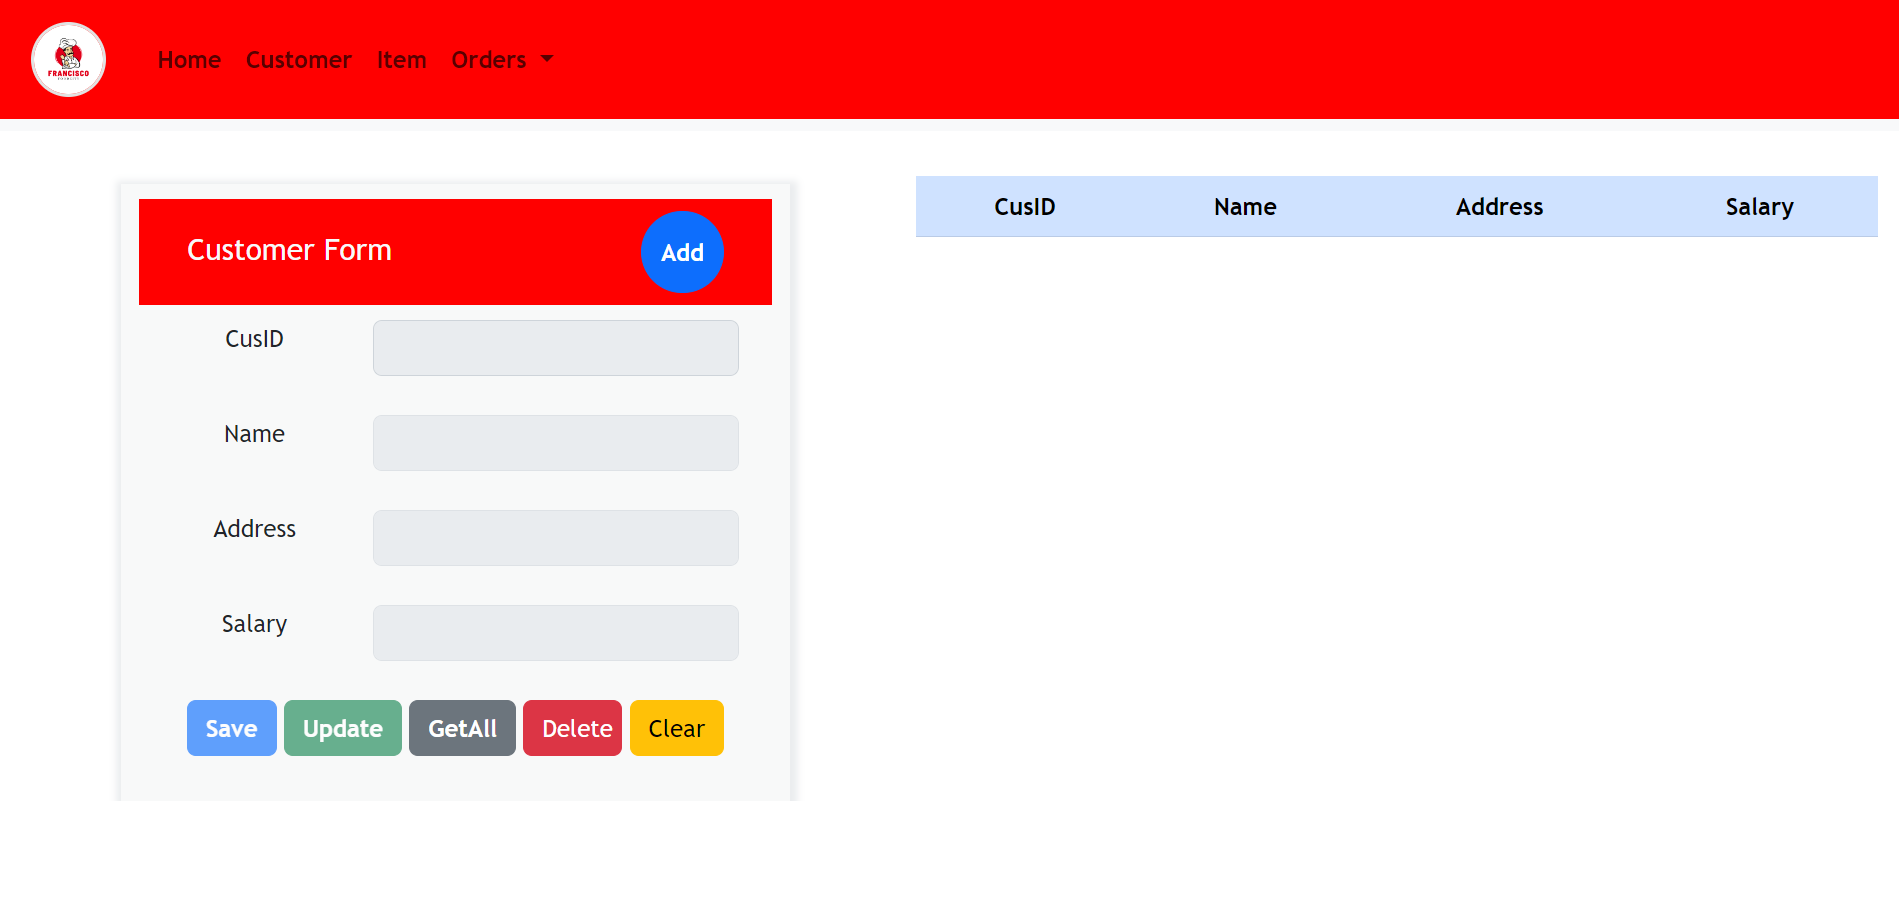The width and height of the screenshot is (1899, 897).
Task: Save the customer record
Action: [231, 728]
